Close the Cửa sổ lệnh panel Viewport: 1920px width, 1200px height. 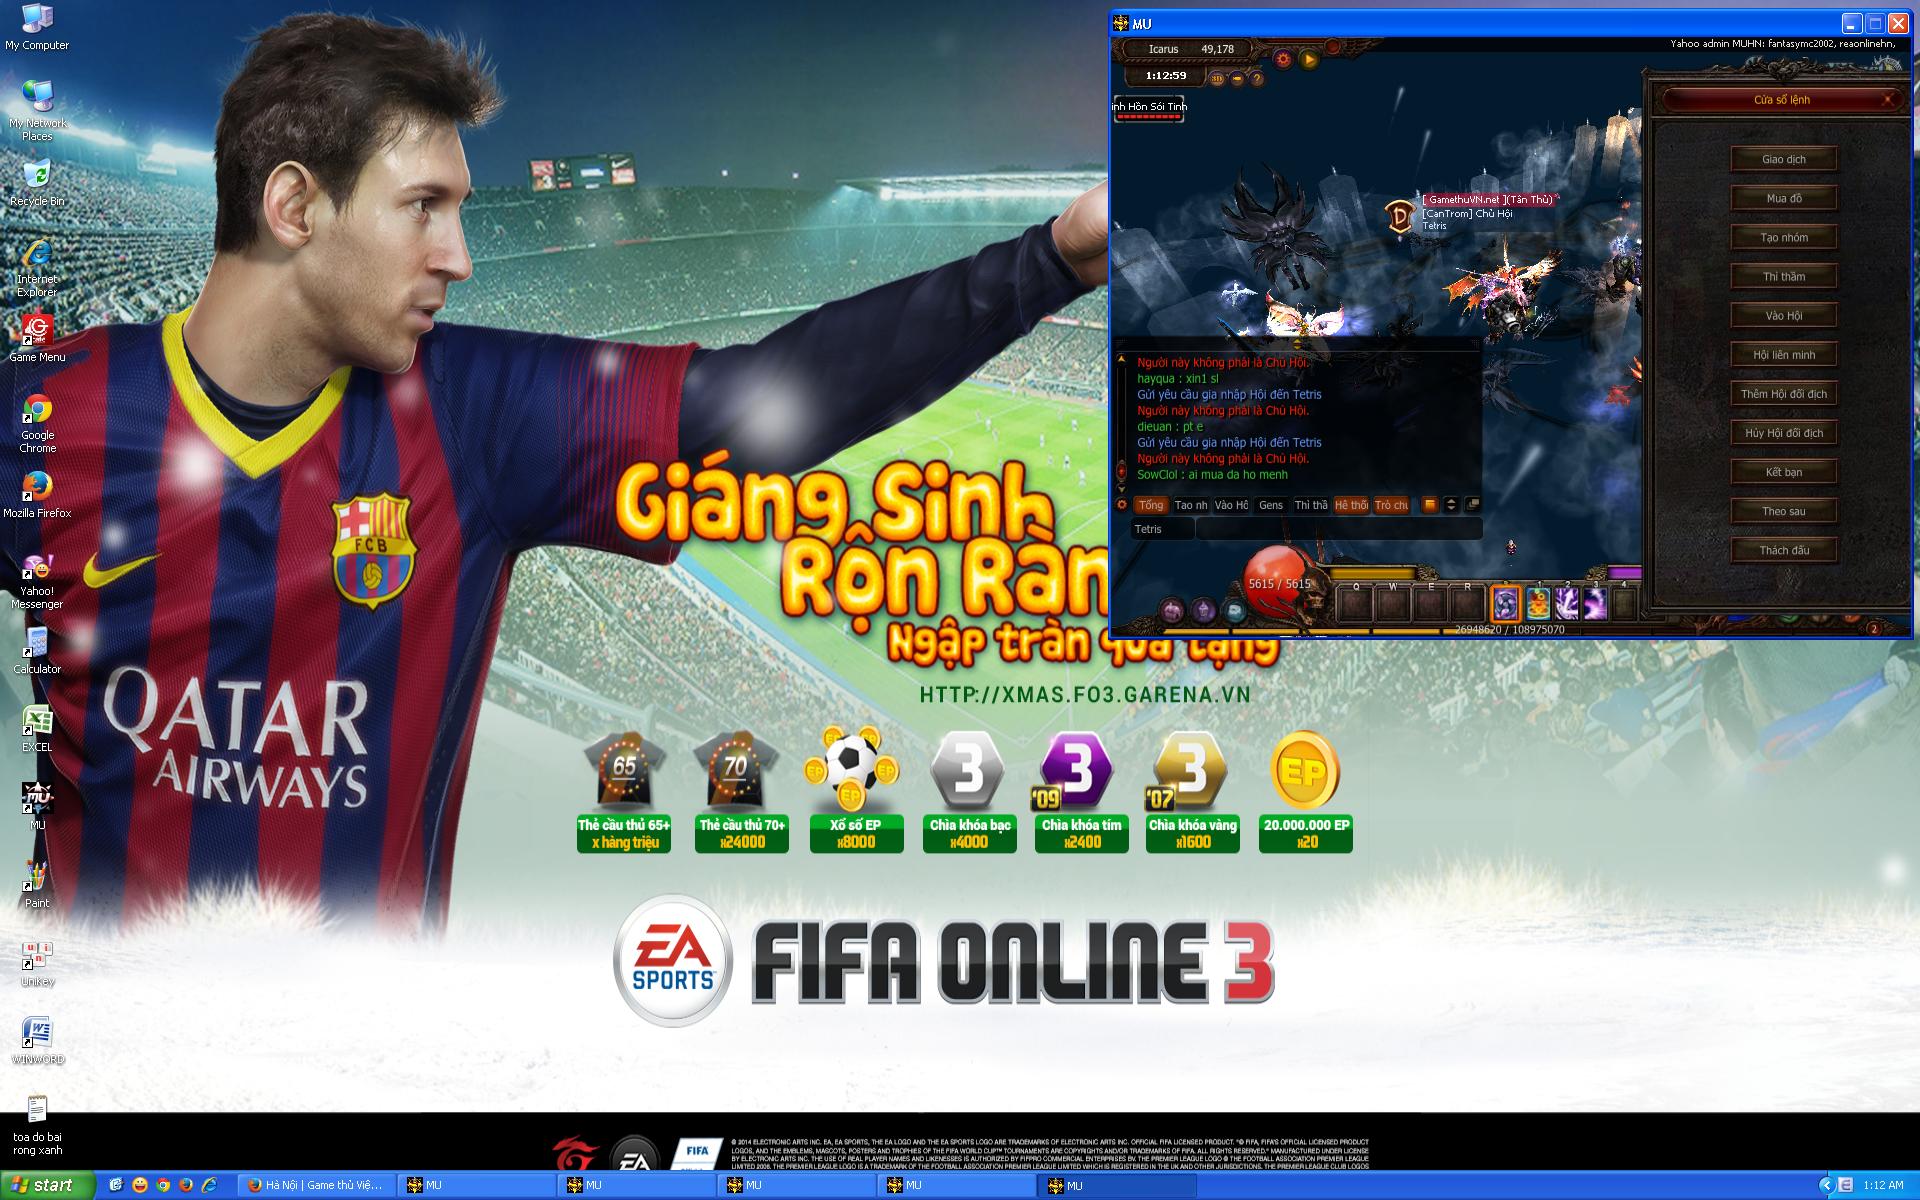point(1888,99)
